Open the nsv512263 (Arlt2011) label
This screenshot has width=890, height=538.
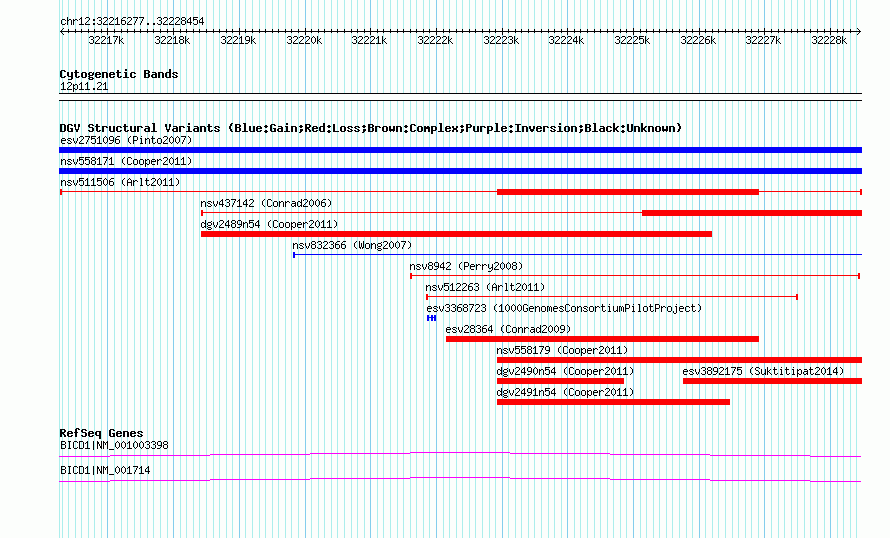coord(485,287)
